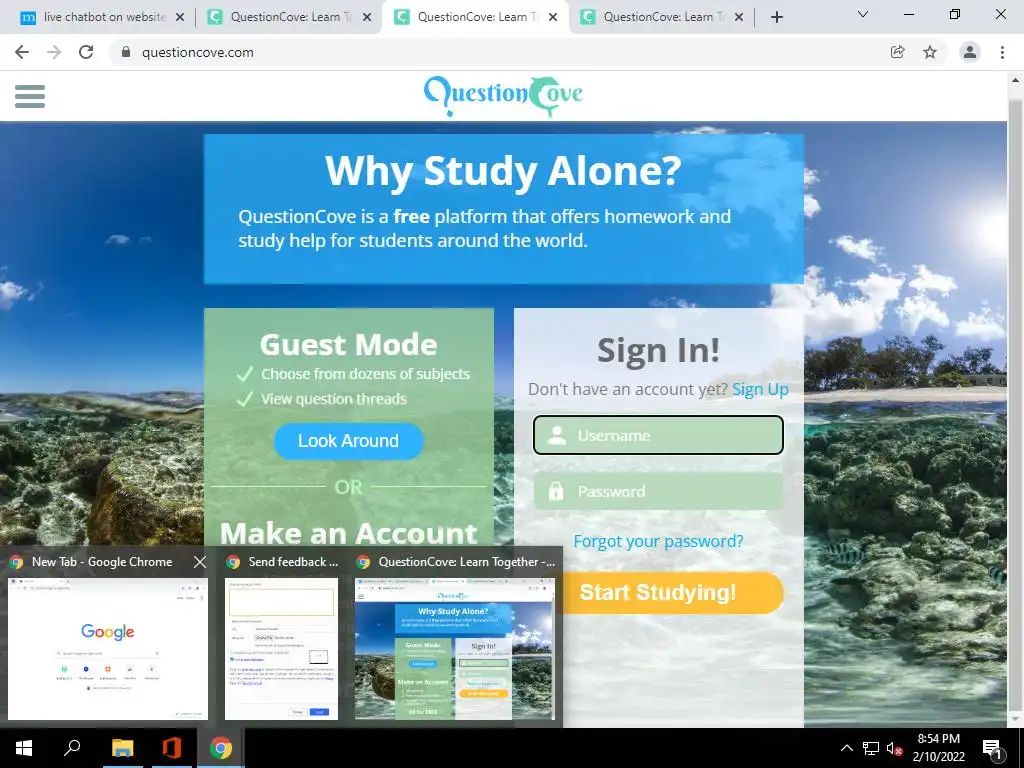Viewport: 1024px width, 768px height.
Task: Open the notification center icon
Action: pyautogui.click(x=993, y=749)
